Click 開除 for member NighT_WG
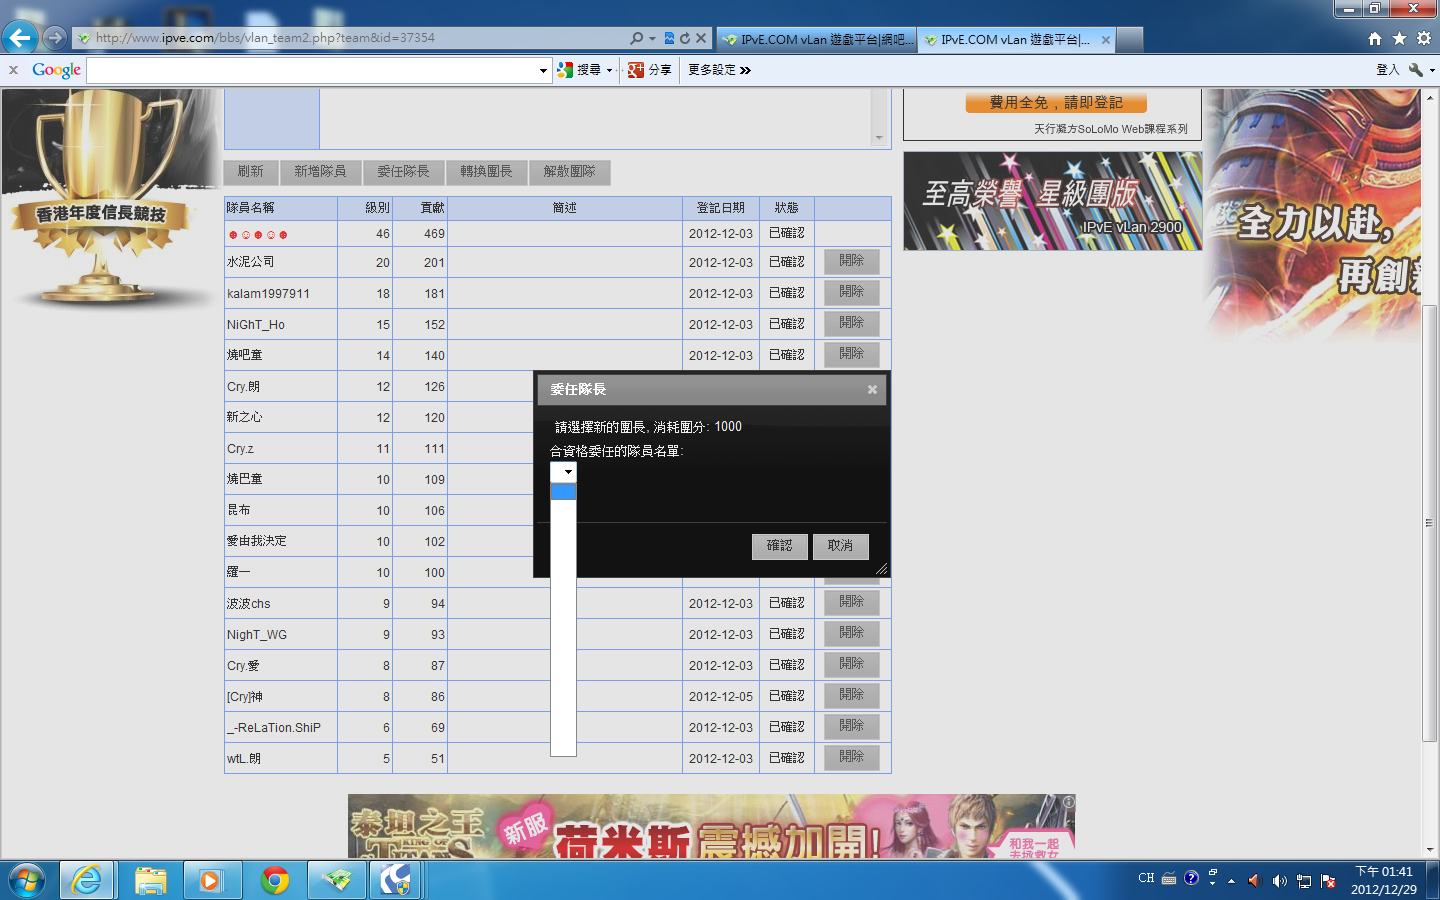Image resolution: width=1440 pixels, height=900 pixels. [852, 633]
